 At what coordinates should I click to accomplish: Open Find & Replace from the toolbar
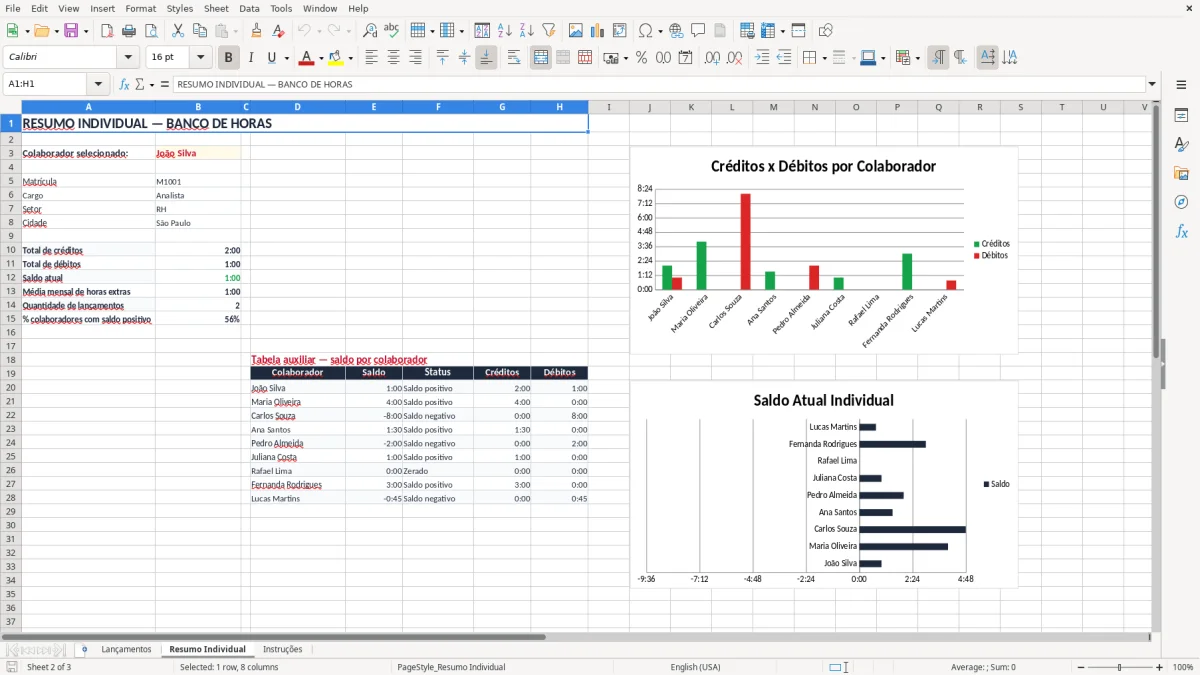pyautogui.click(x=370, y=31)
